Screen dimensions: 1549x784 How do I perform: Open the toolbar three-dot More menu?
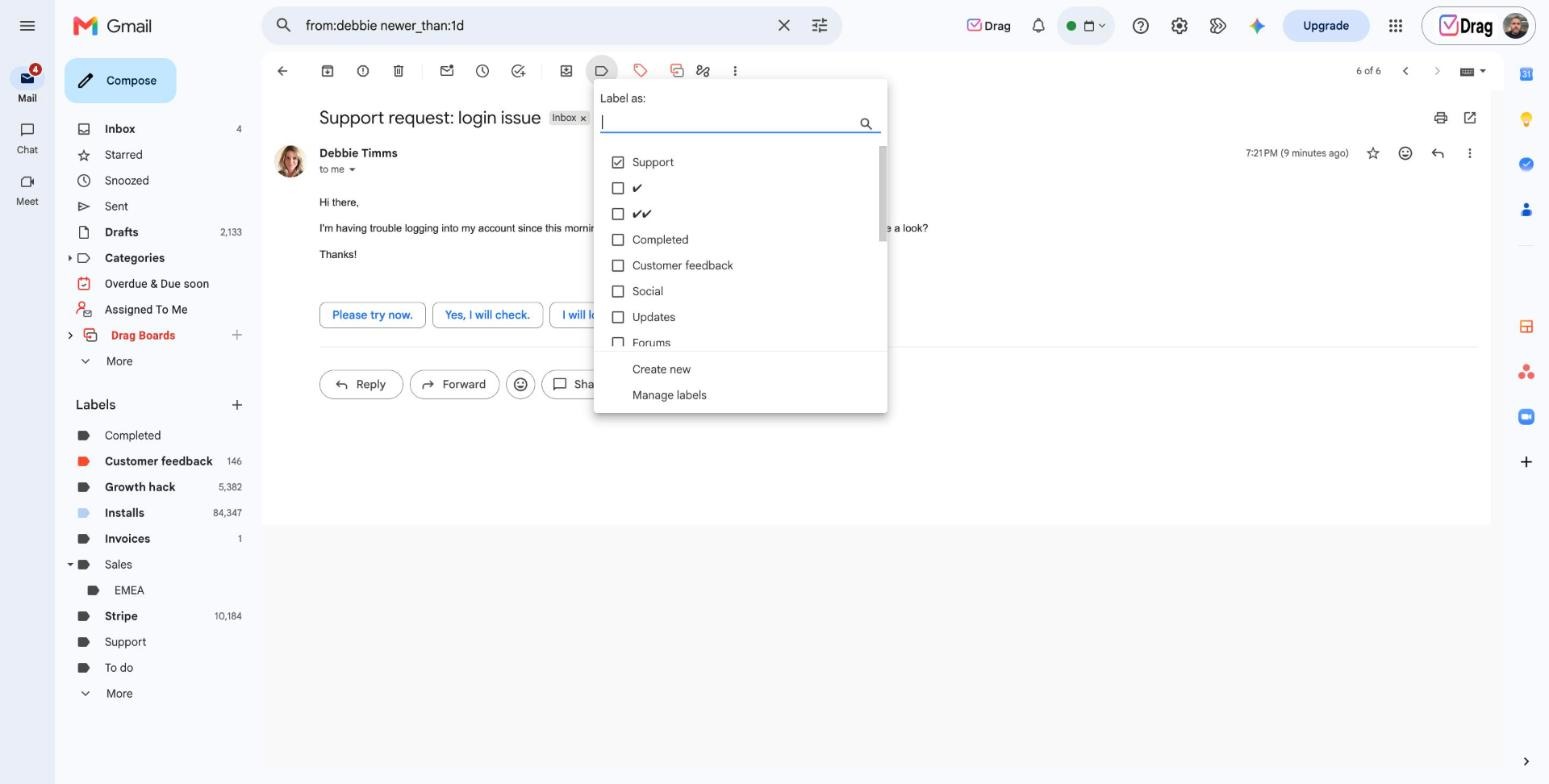point(735,71)
